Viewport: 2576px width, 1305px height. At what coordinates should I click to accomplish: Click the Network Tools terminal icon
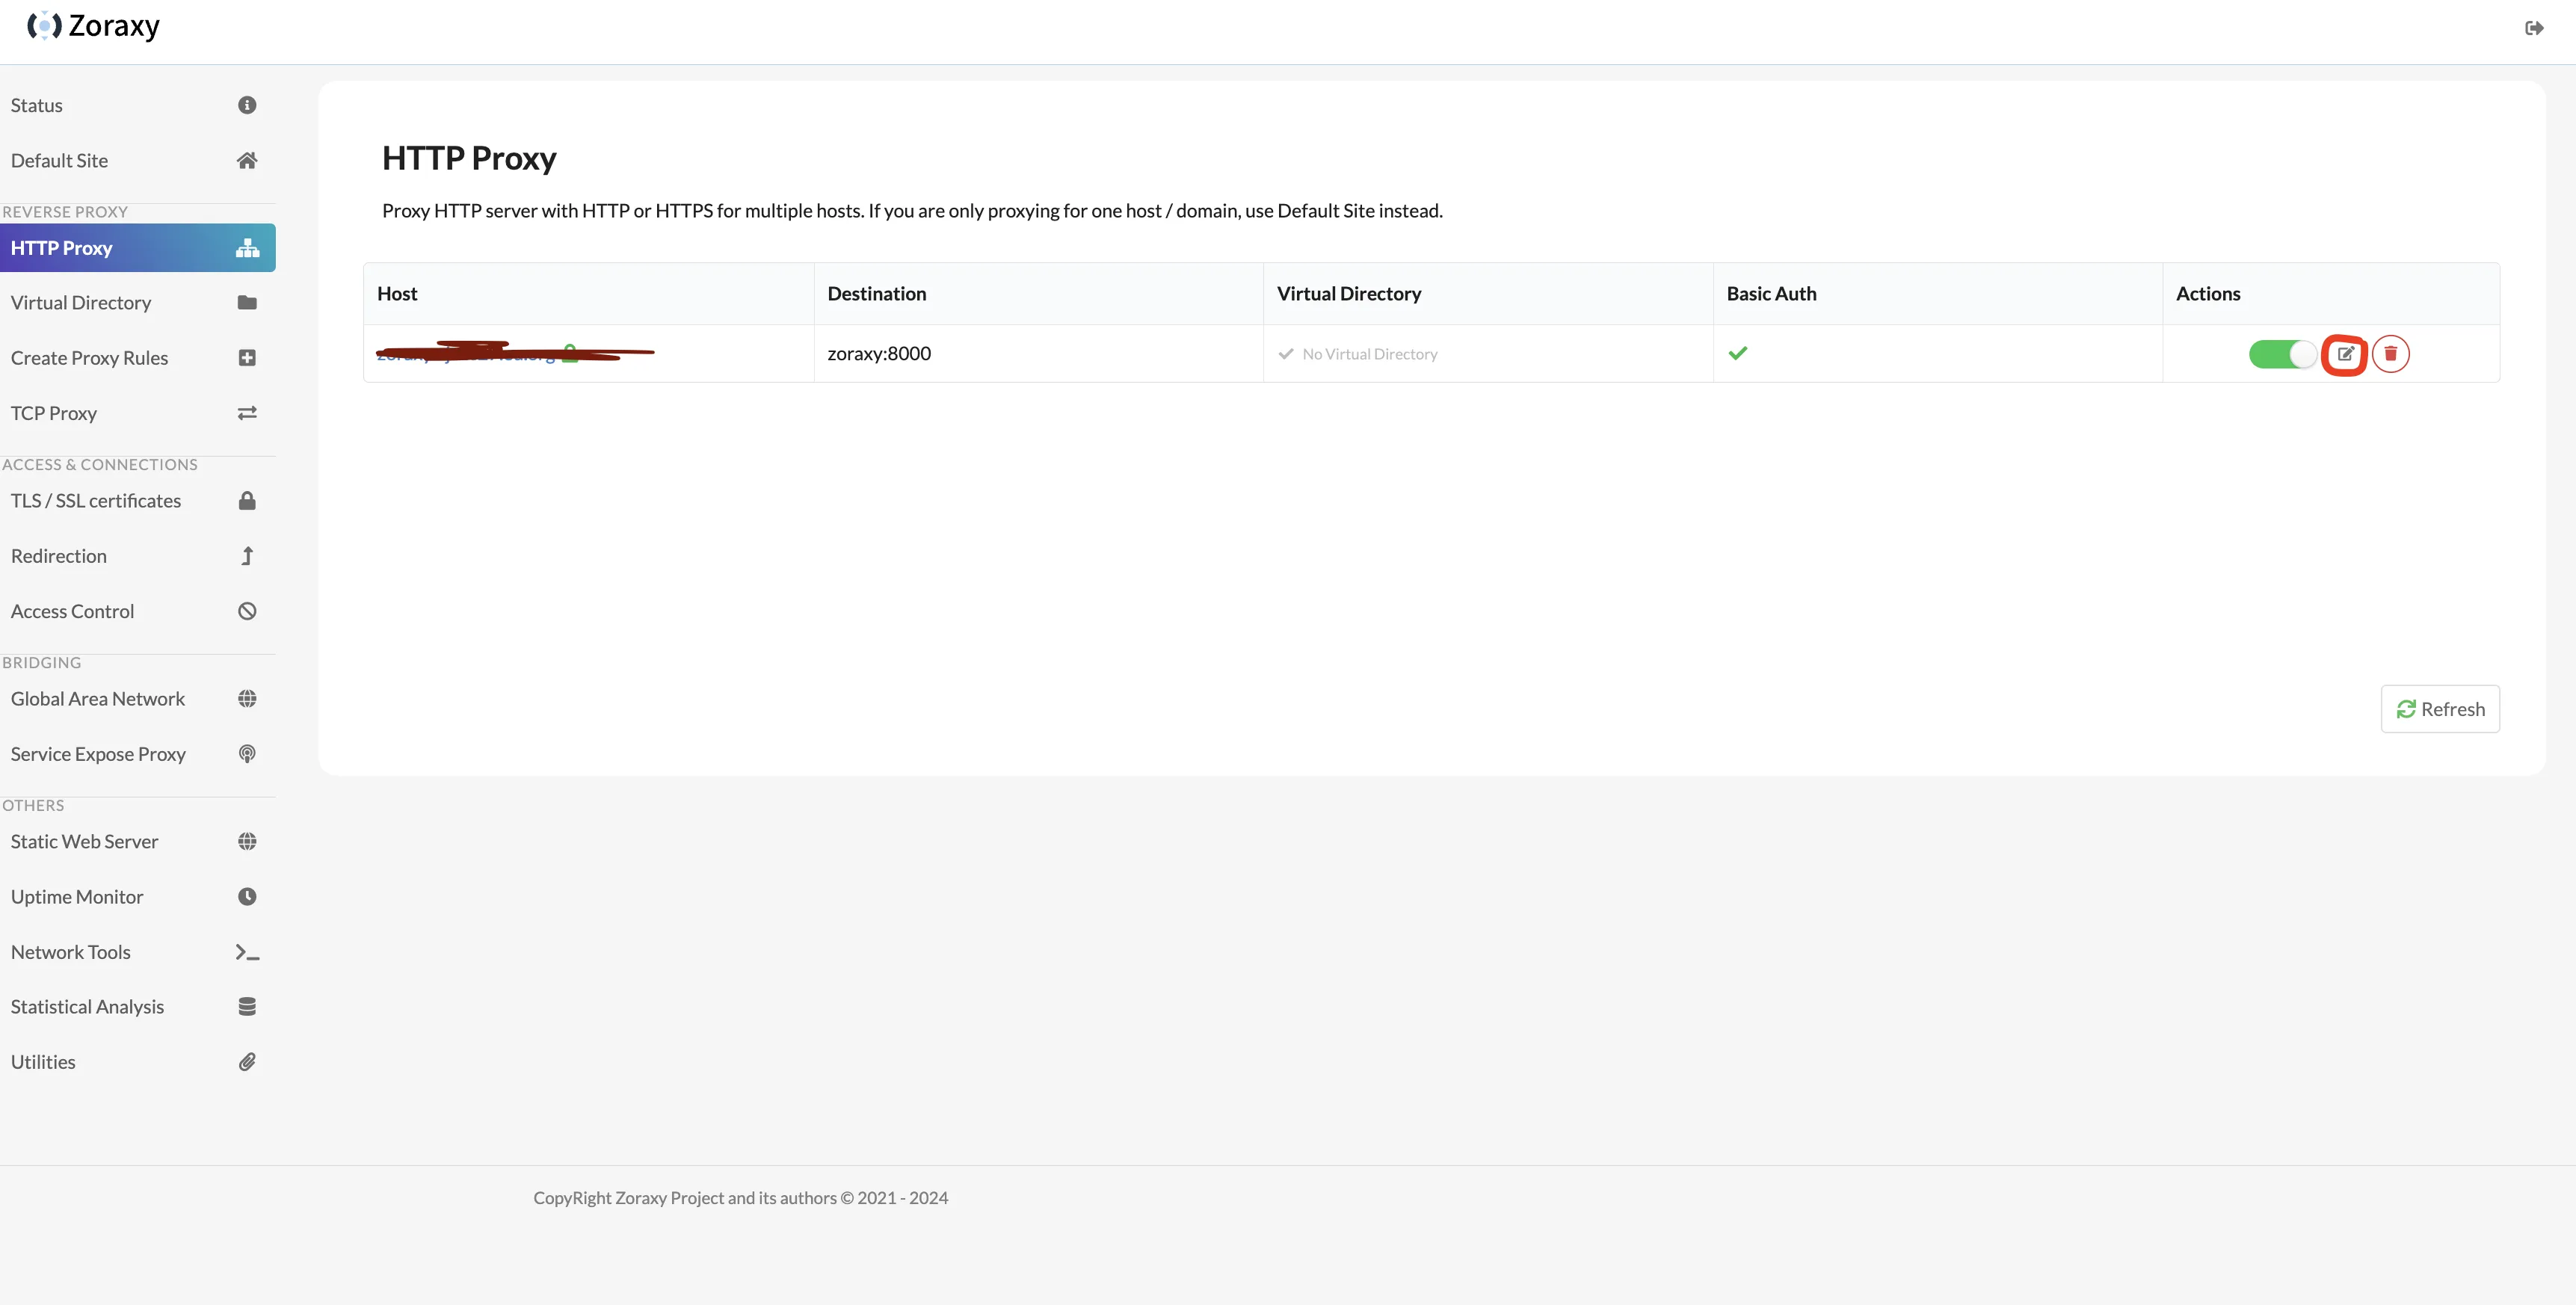pyautogui.click(x=247, y=952)
